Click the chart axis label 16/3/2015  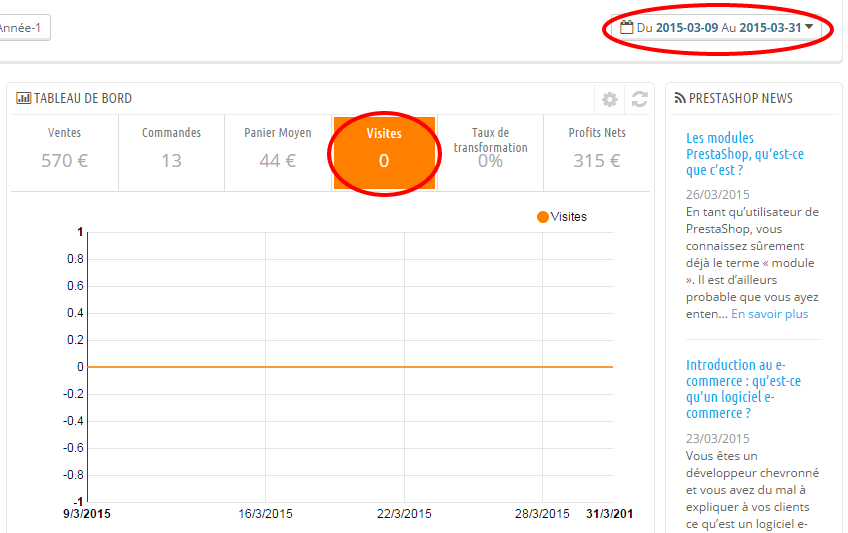[x=265, y=514]
